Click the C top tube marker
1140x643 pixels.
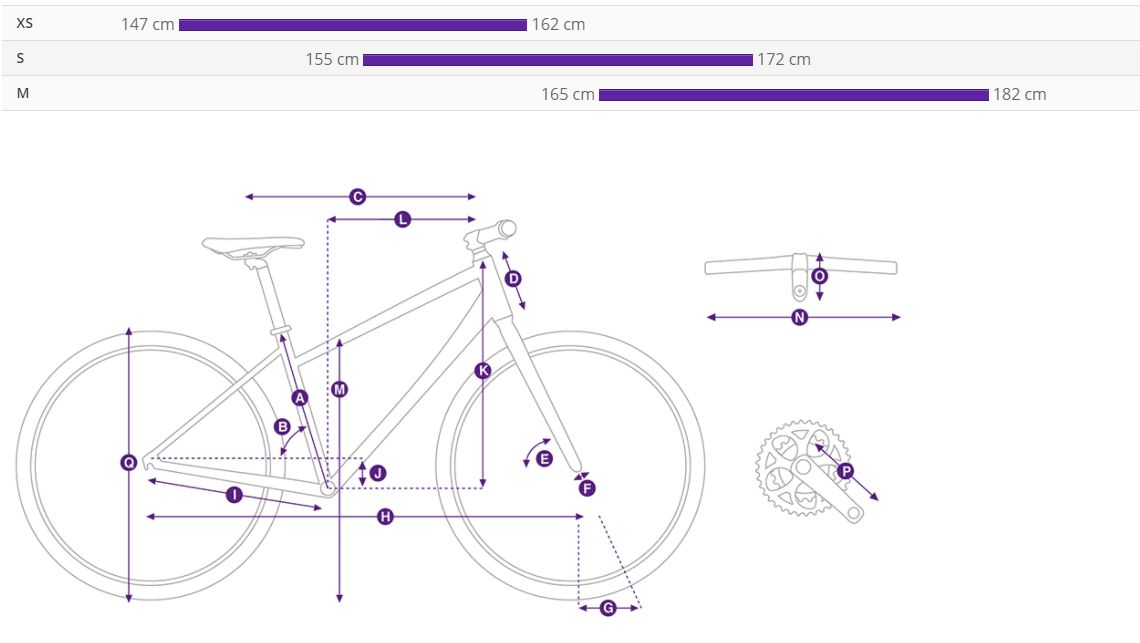point(358,197)
